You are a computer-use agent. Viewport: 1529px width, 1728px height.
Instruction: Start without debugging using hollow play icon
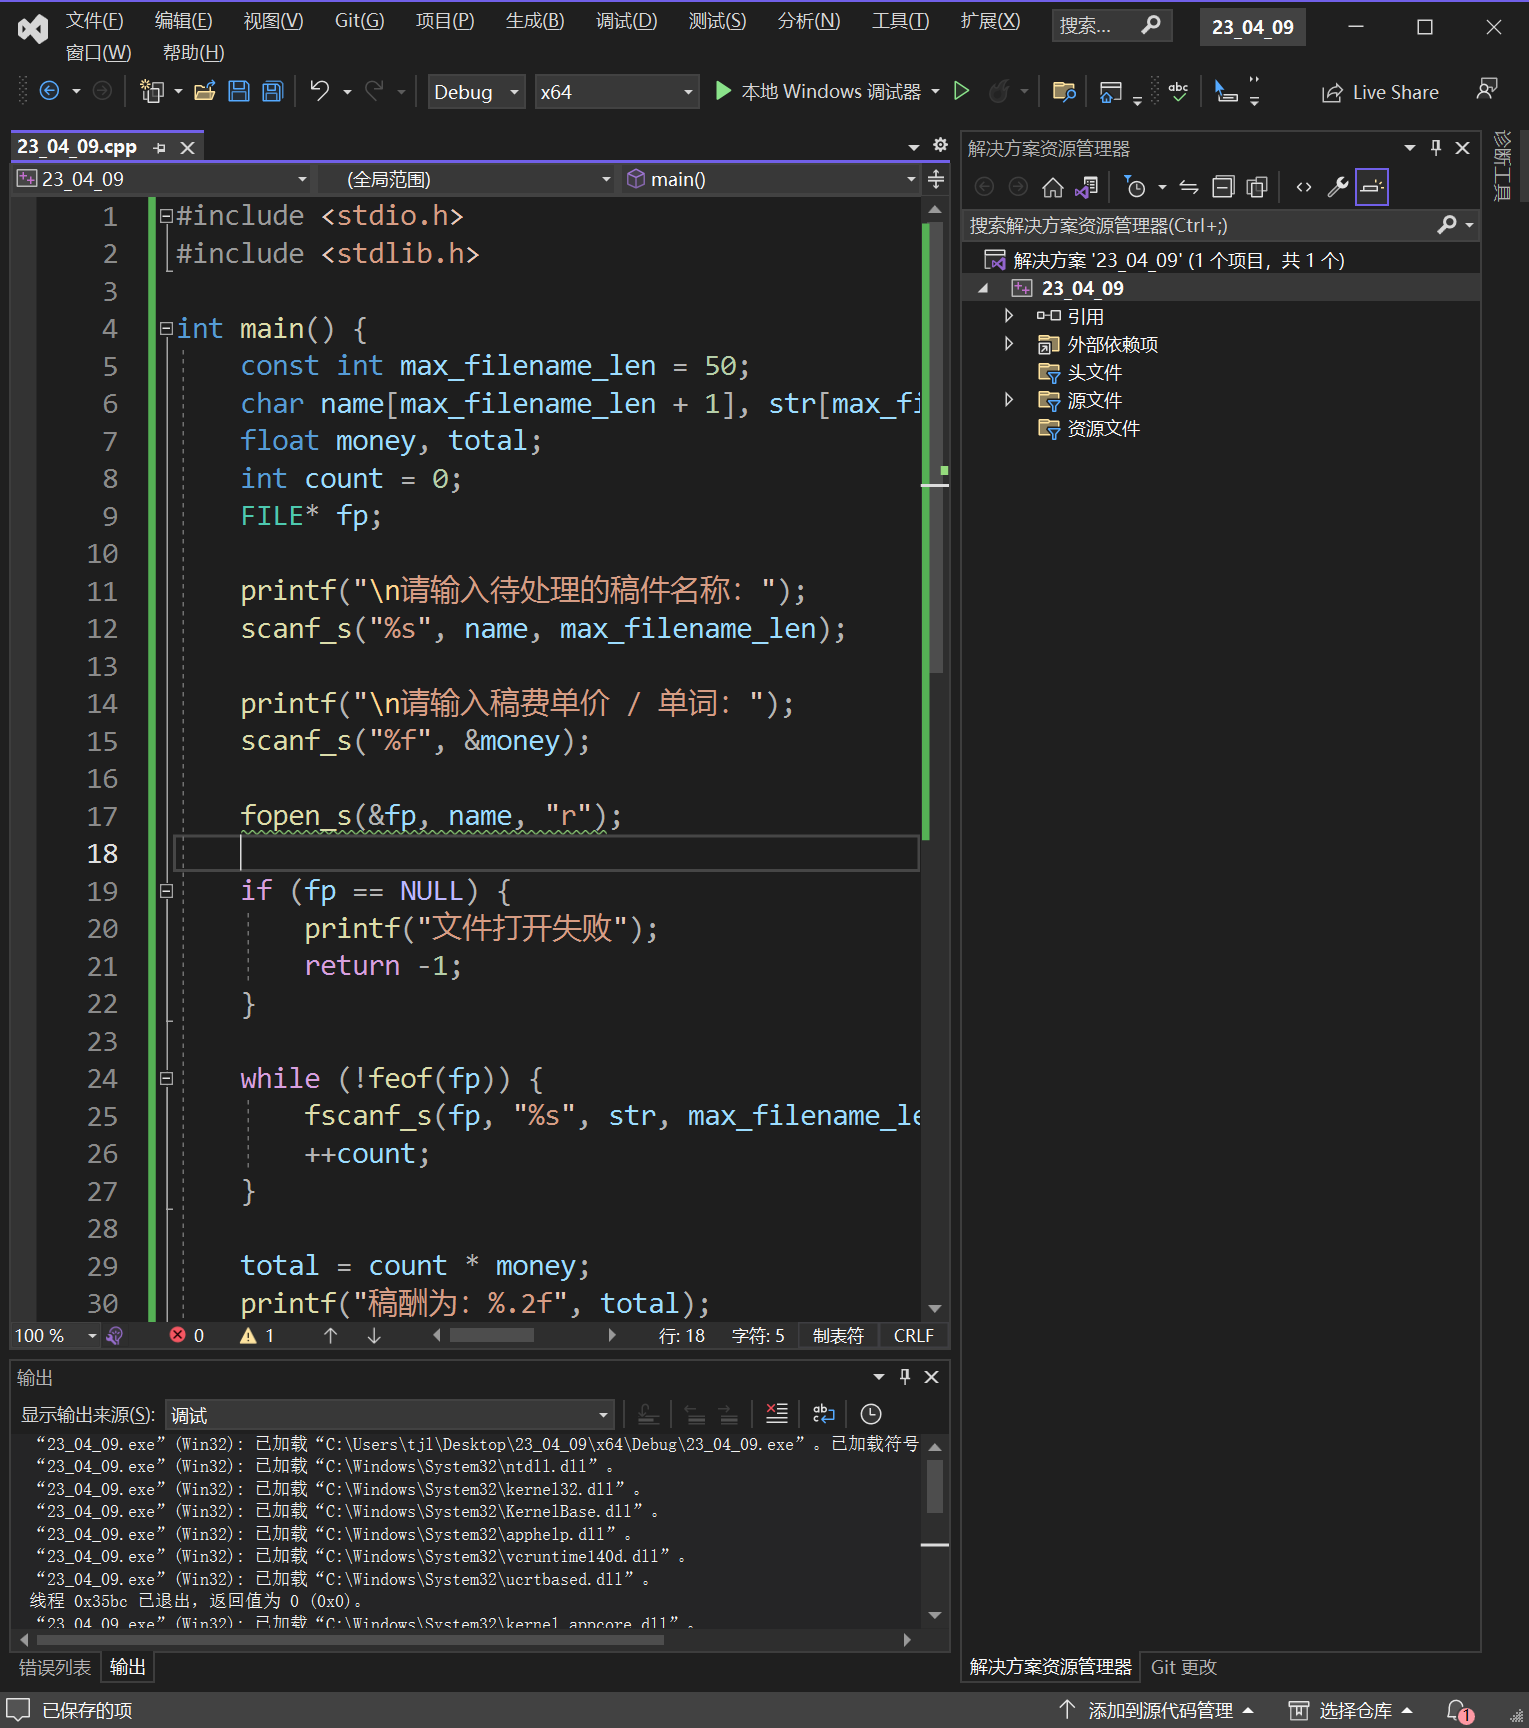[x=961, y=92]
